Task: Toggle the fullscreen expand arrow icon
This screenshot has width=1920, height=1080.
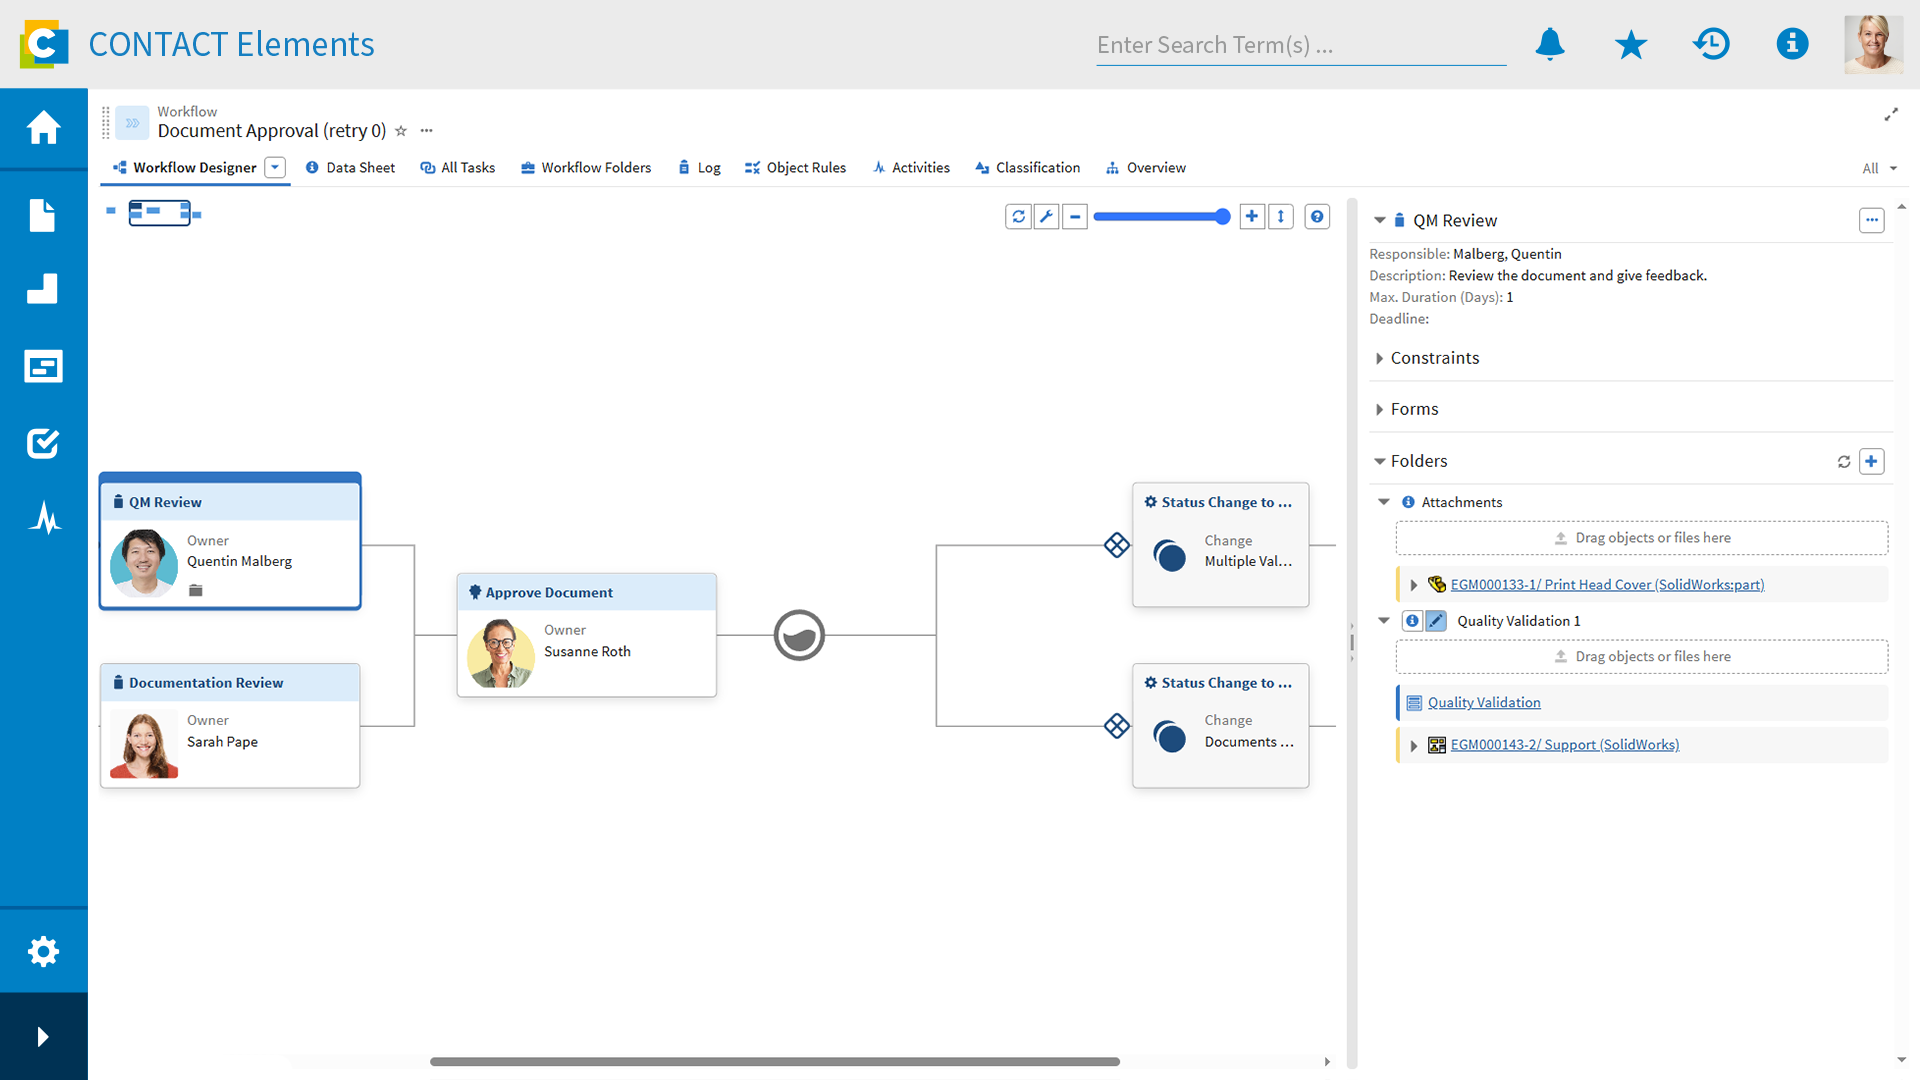Action: click(1890, 115)
